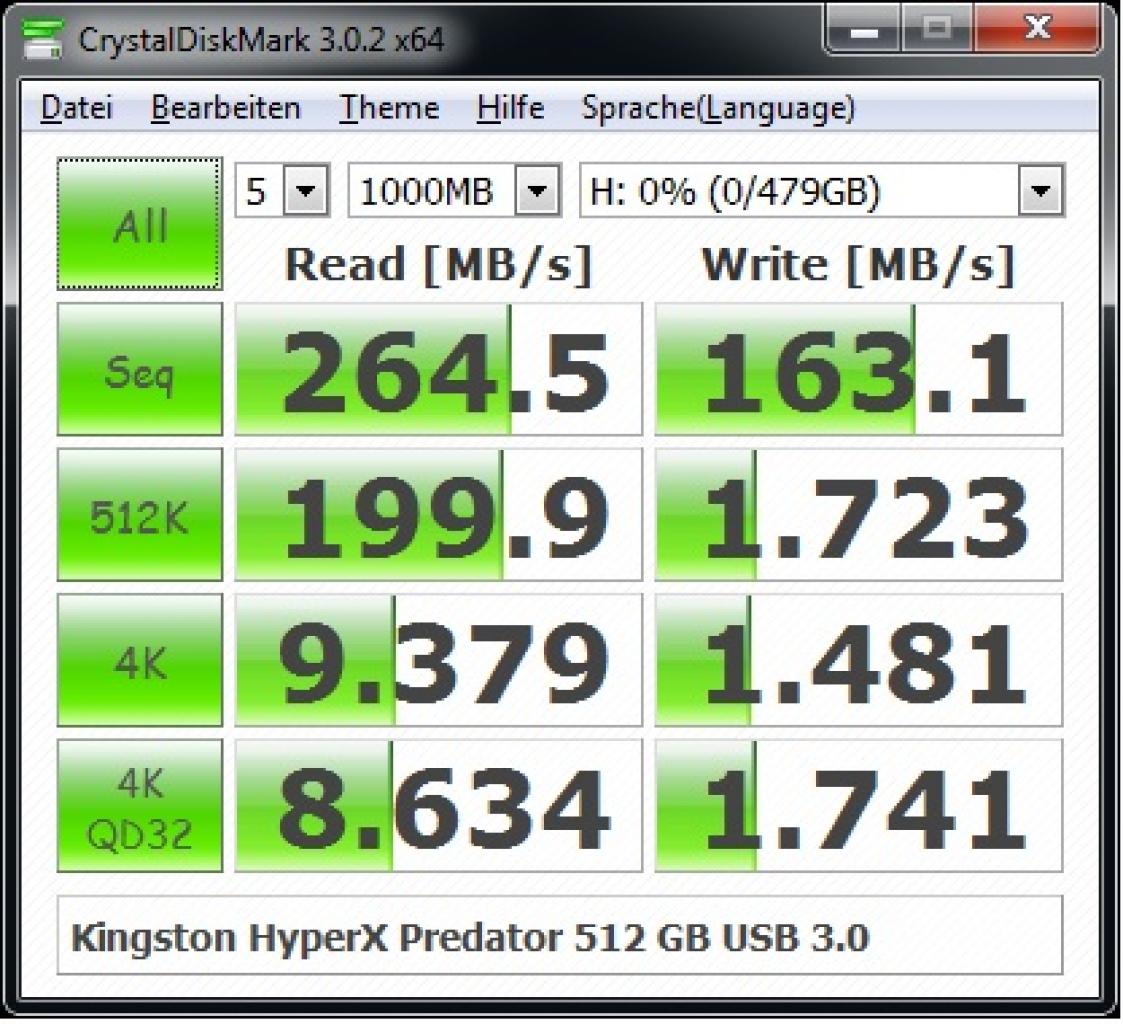
Task: Click the Read [MB/s] column header
Action: click(x=438, y=266)
